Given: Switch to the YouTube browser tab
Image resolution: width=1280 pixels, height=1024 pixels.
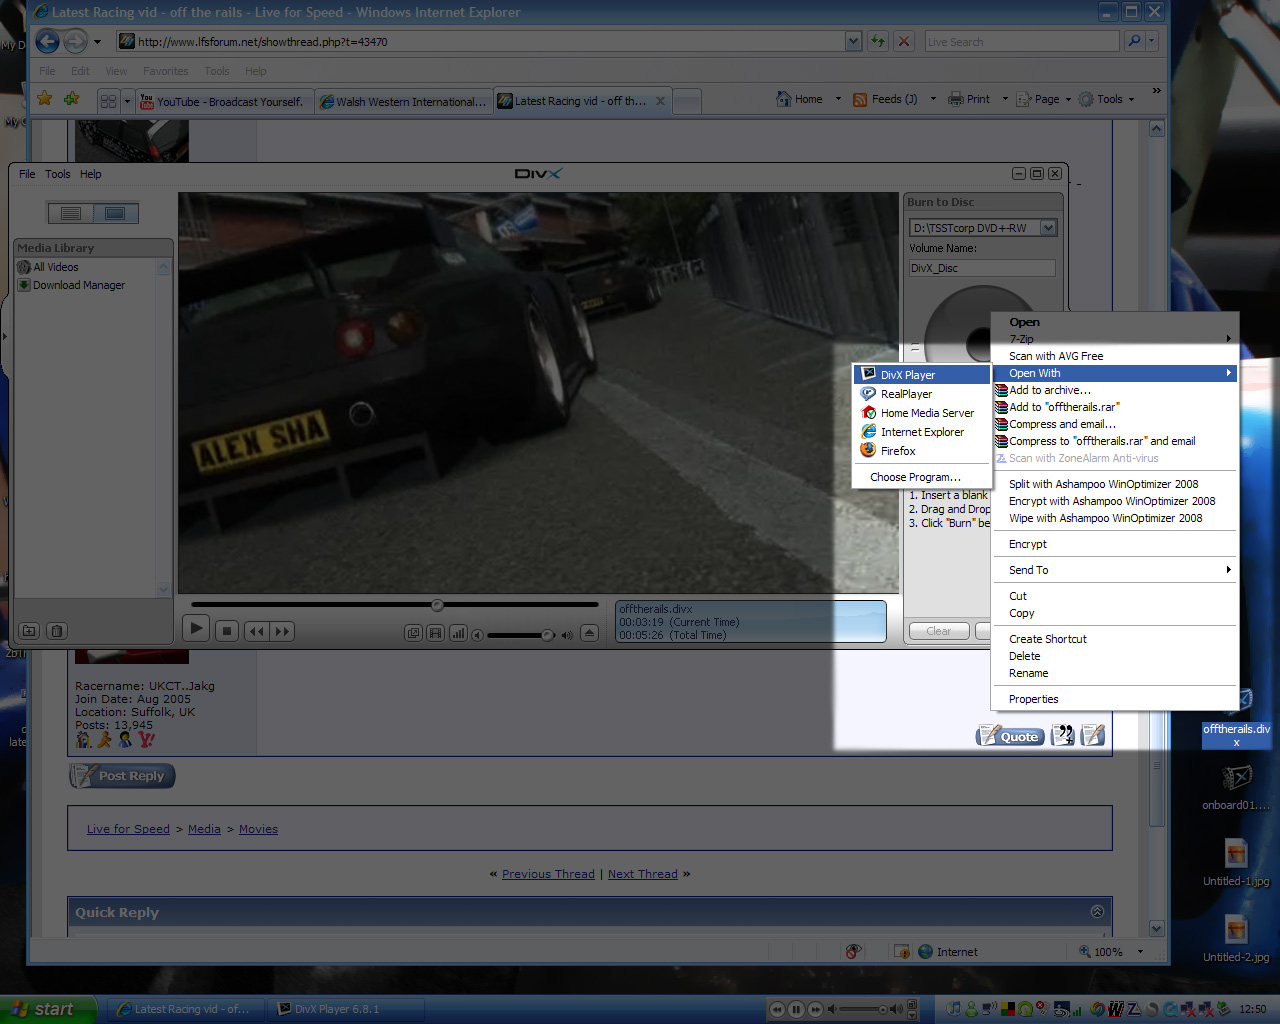Looking at the screenshot, I should point(224,101).
